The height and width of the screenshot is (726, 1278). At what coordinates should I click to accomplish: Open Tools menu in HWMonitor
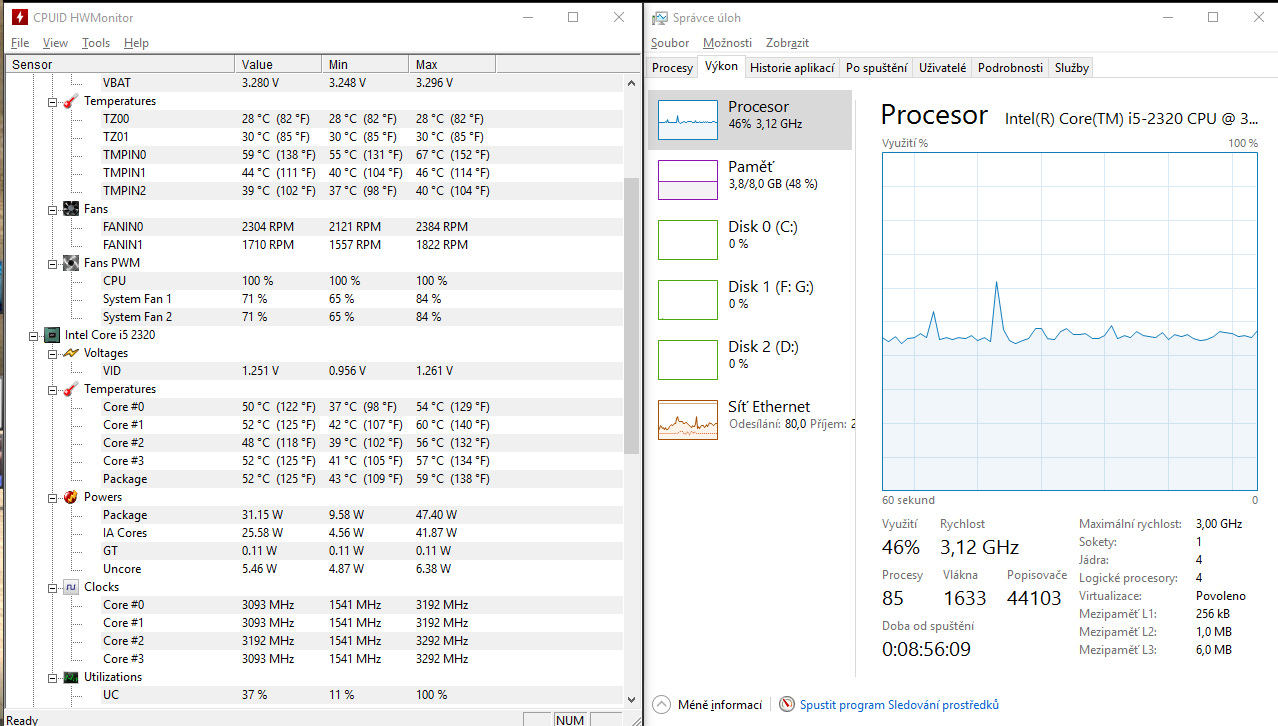tap(96, 43)
